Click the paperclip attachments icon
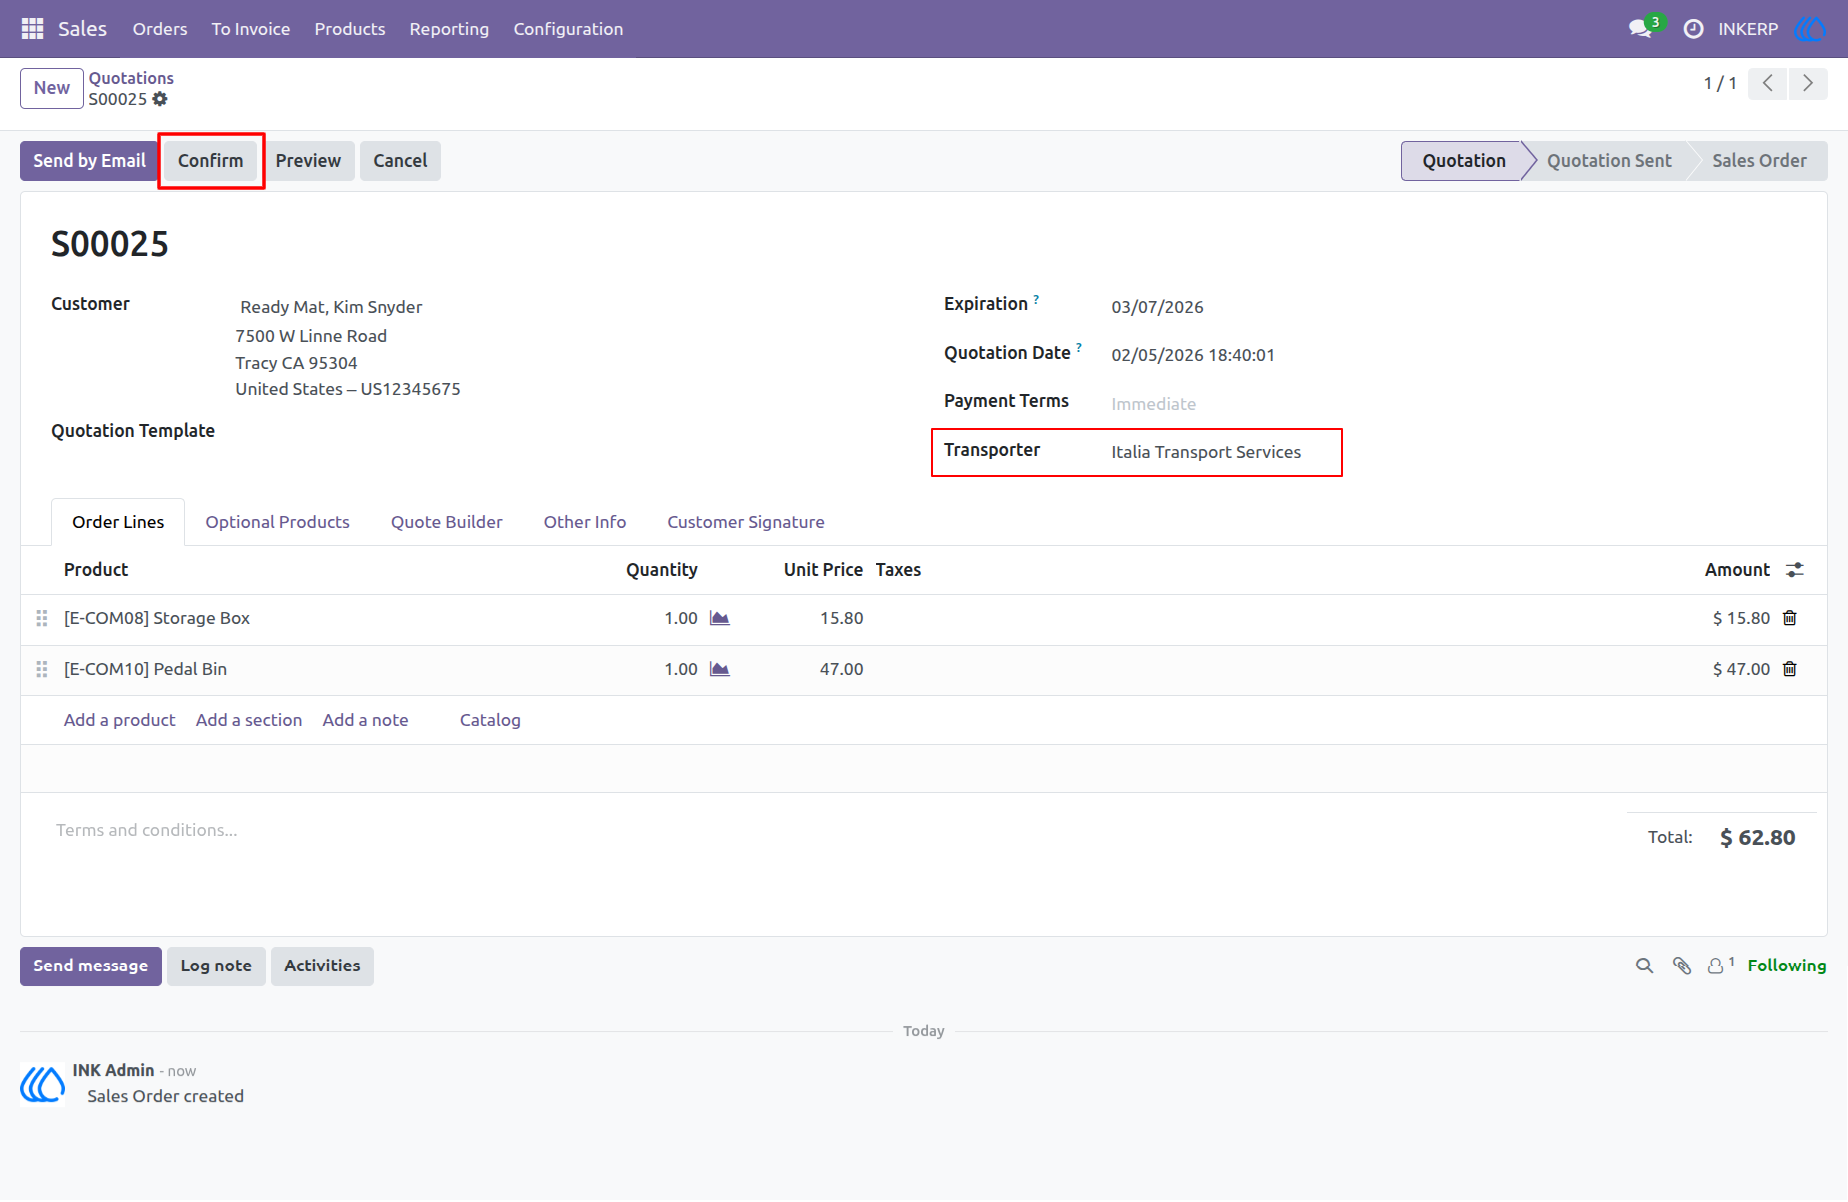 (1682, 966)
